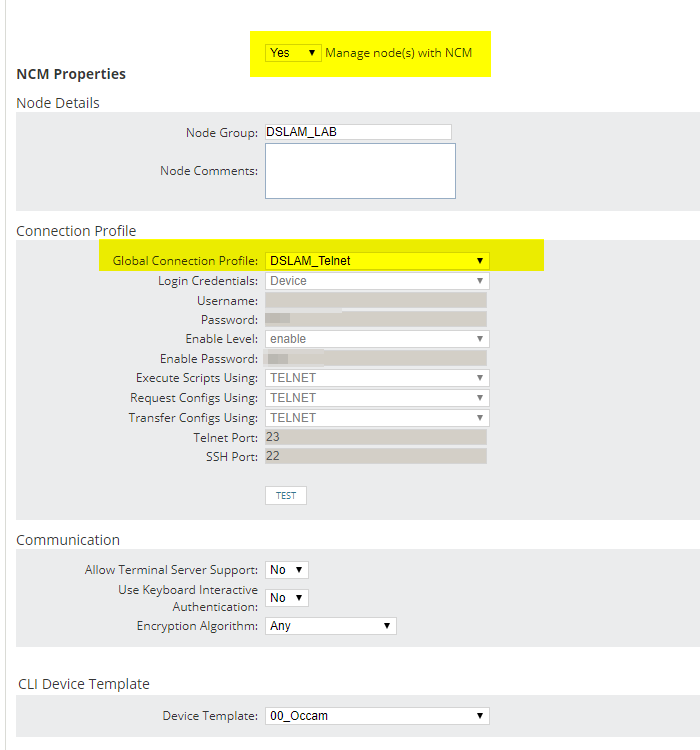Click the Device Template label
700x750 pixels.
[x=210, y=716]
